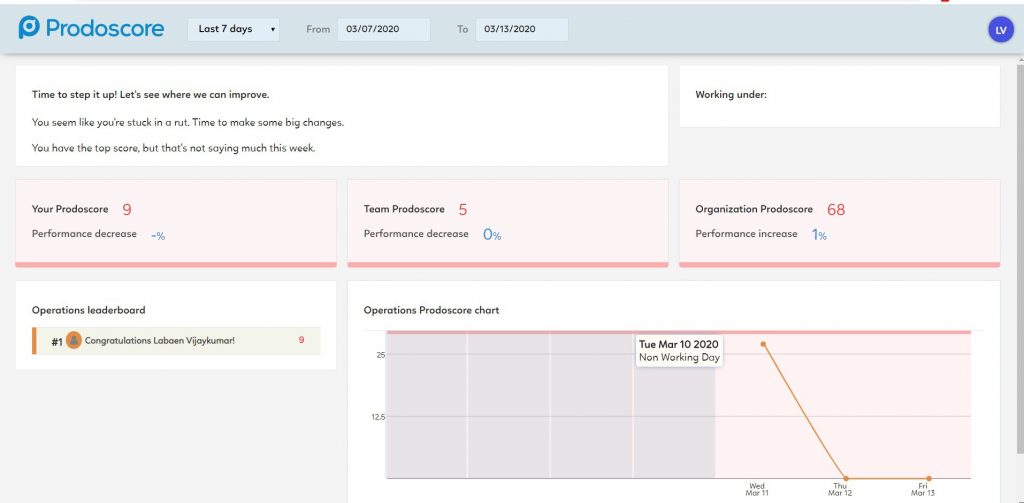Click the leaderboard user avatar icon
Image resolution: width=1024 pixels, height=503 pixels.
(x=74, y=340)
